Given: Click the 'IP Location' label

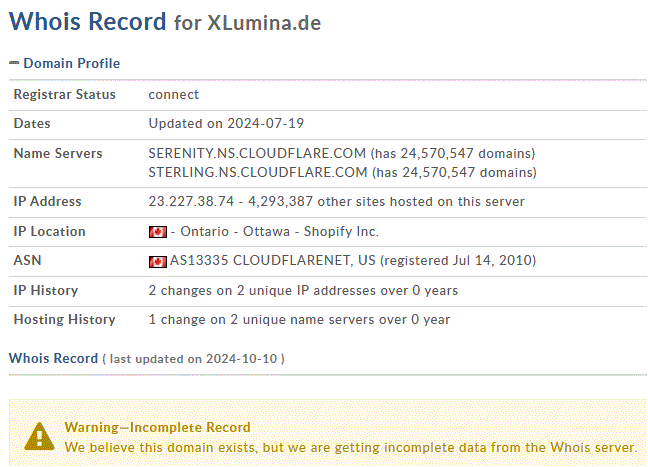Looking at the screenshot, I should tap(50, 231).
